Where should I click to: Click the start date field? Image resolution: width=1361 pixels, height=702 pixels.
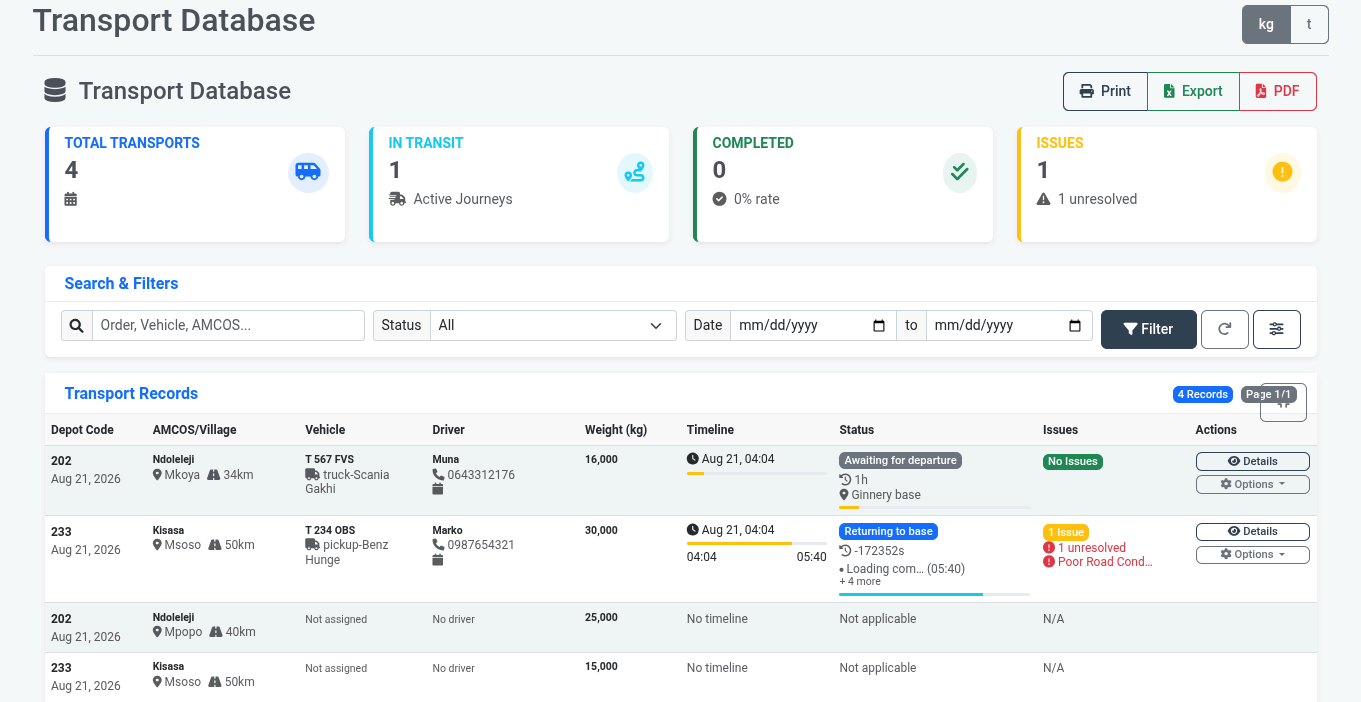tap(813, 326)
